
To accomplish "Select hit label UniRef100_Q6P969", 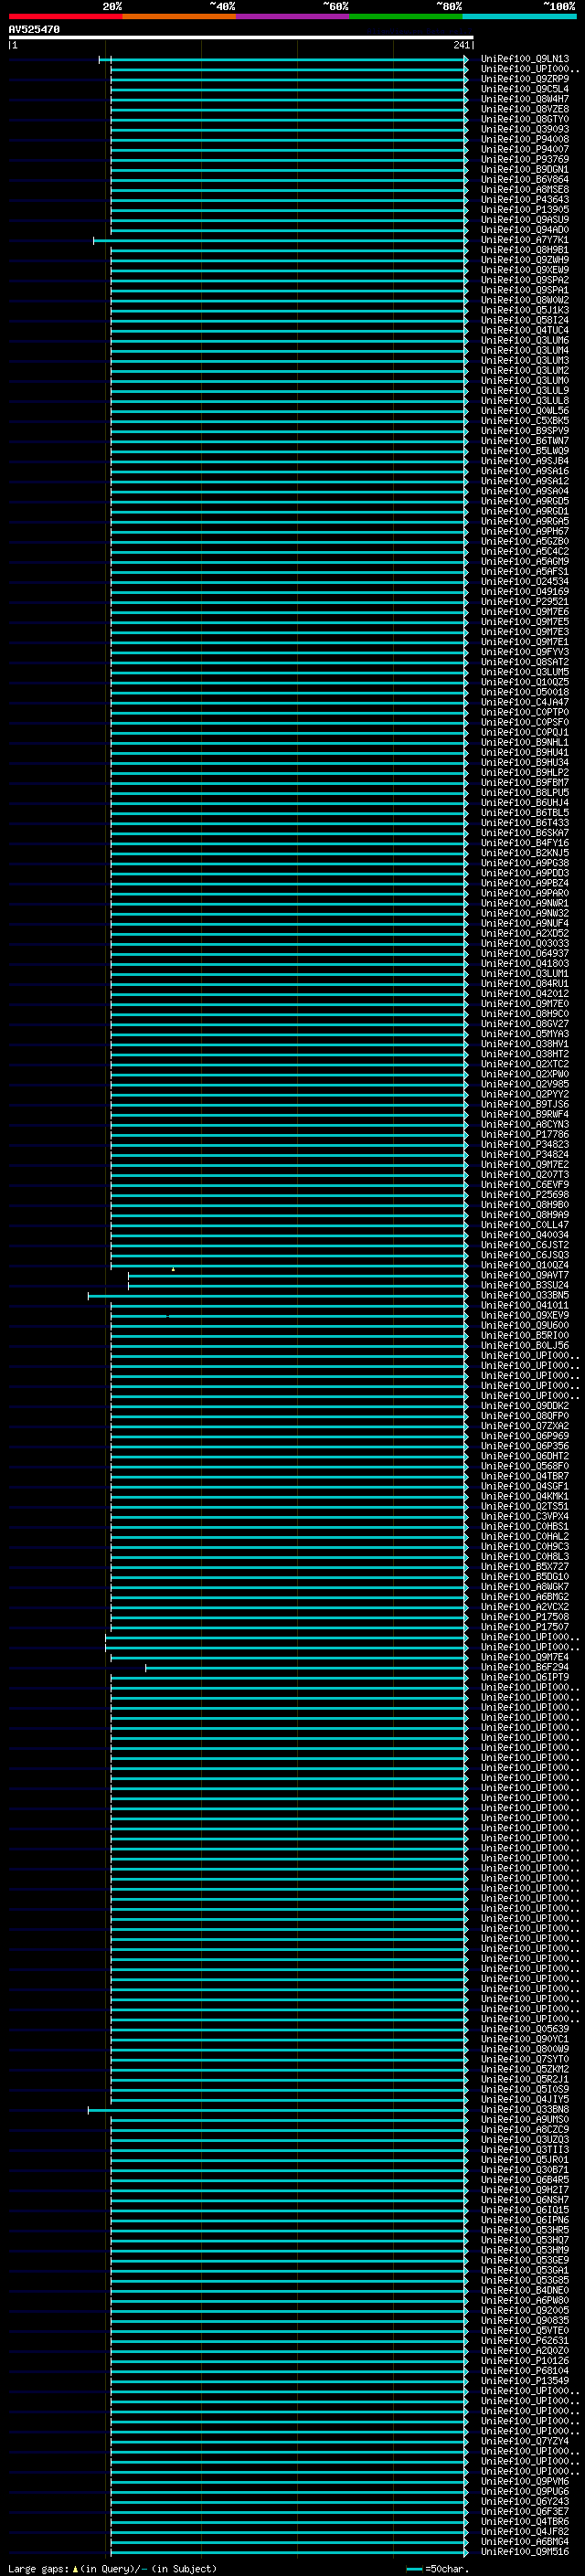I will 525,1436.
